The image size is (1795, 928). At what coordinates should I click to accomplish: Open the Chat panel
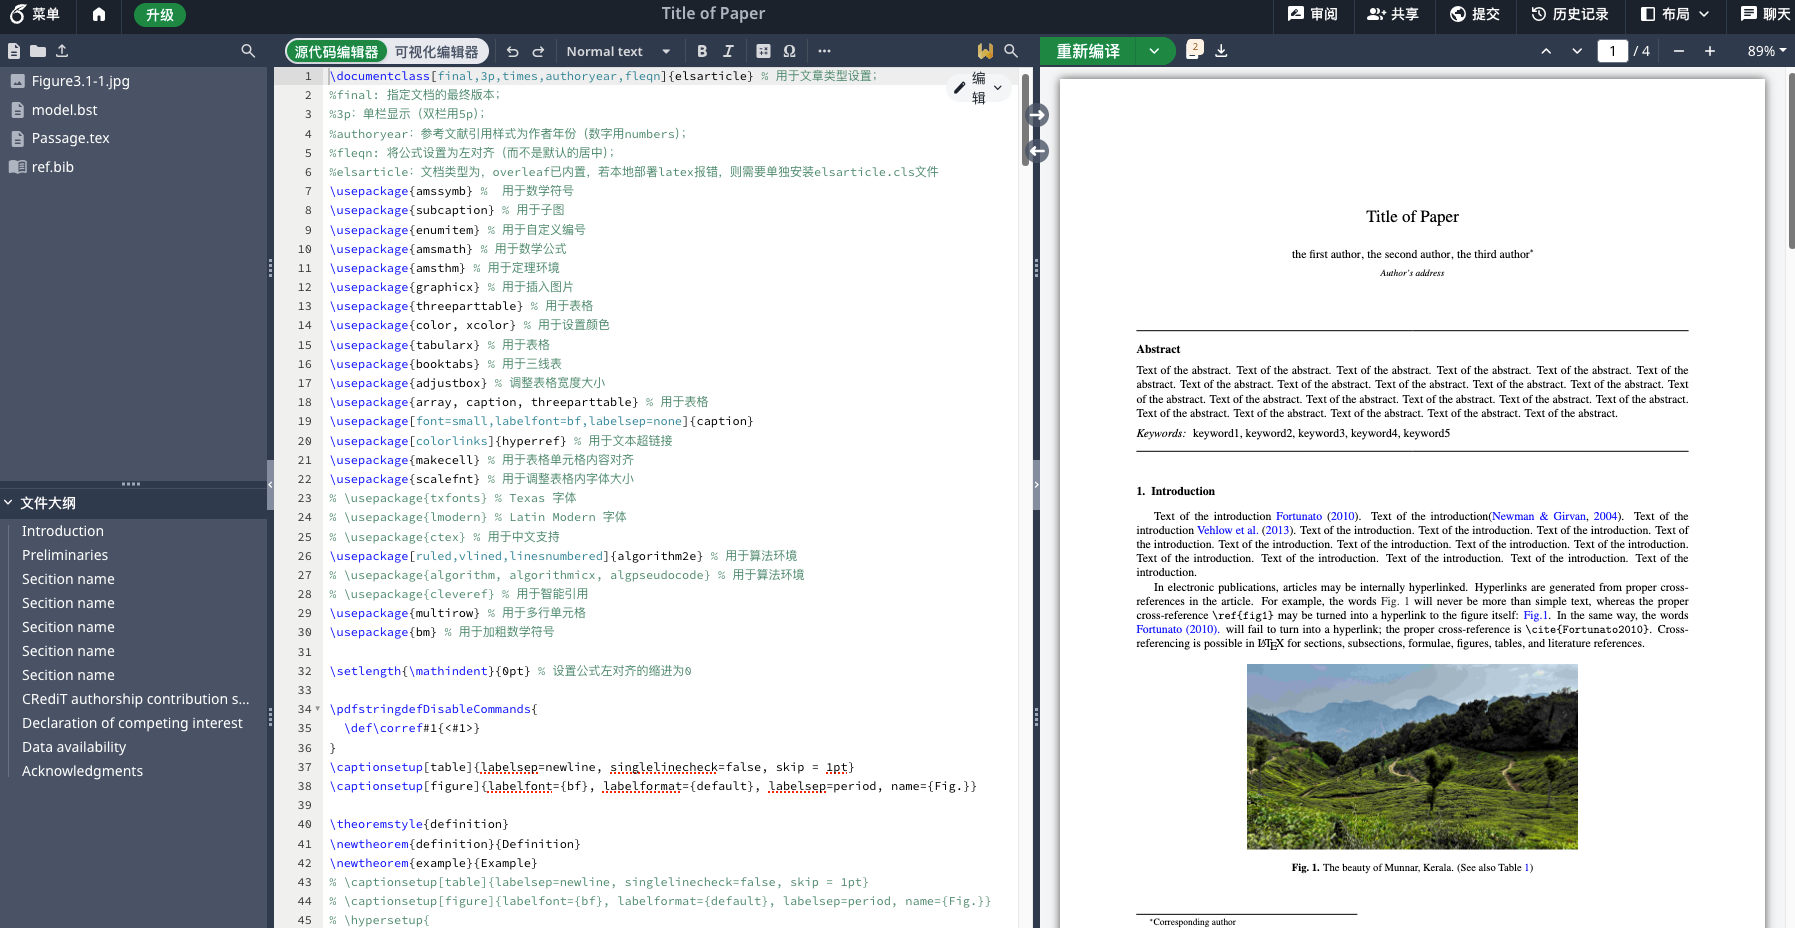1765,14
